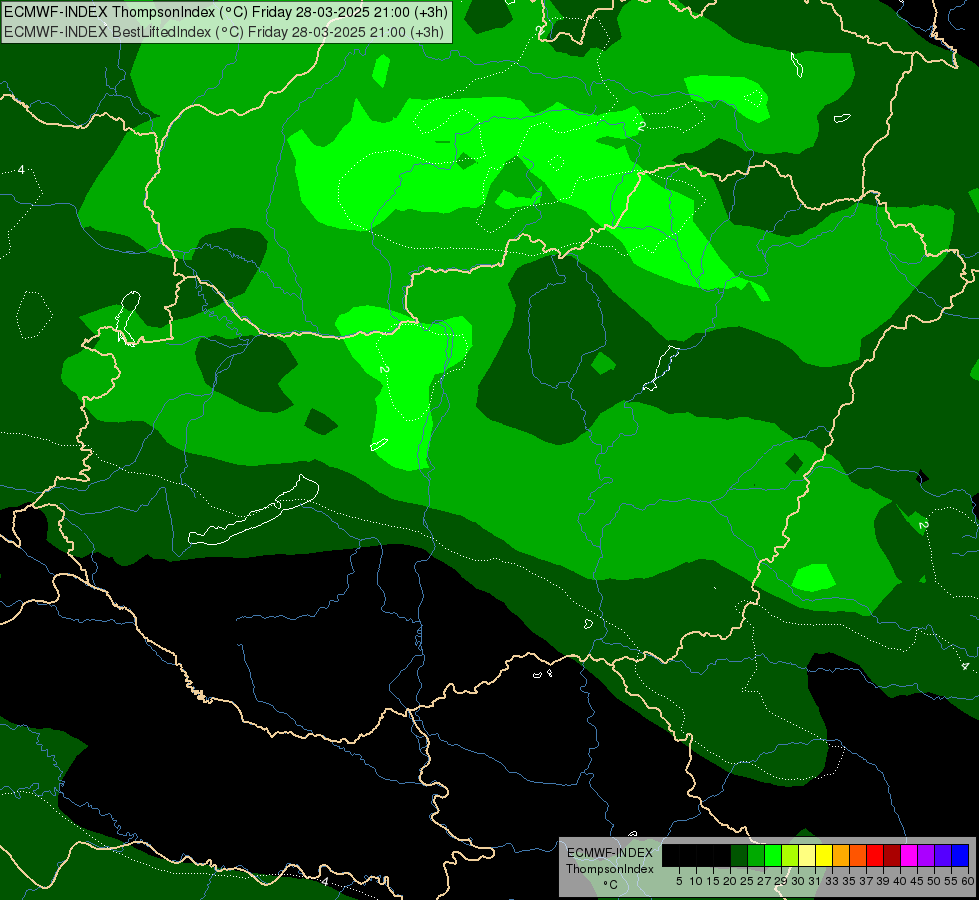Click the legend scale value 15
979x900 pixels.
click(713, 881)
